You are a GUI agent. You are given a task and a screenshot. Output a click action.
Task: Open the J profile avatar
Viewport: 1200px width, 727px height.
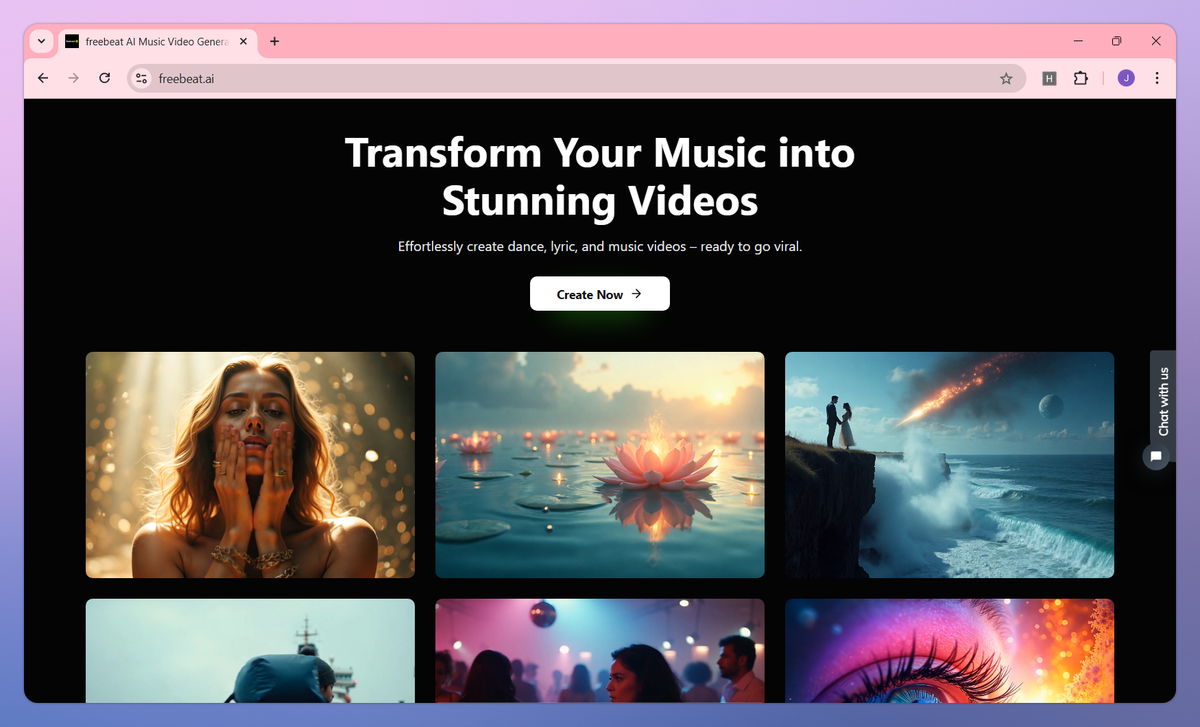(1126, 78)
